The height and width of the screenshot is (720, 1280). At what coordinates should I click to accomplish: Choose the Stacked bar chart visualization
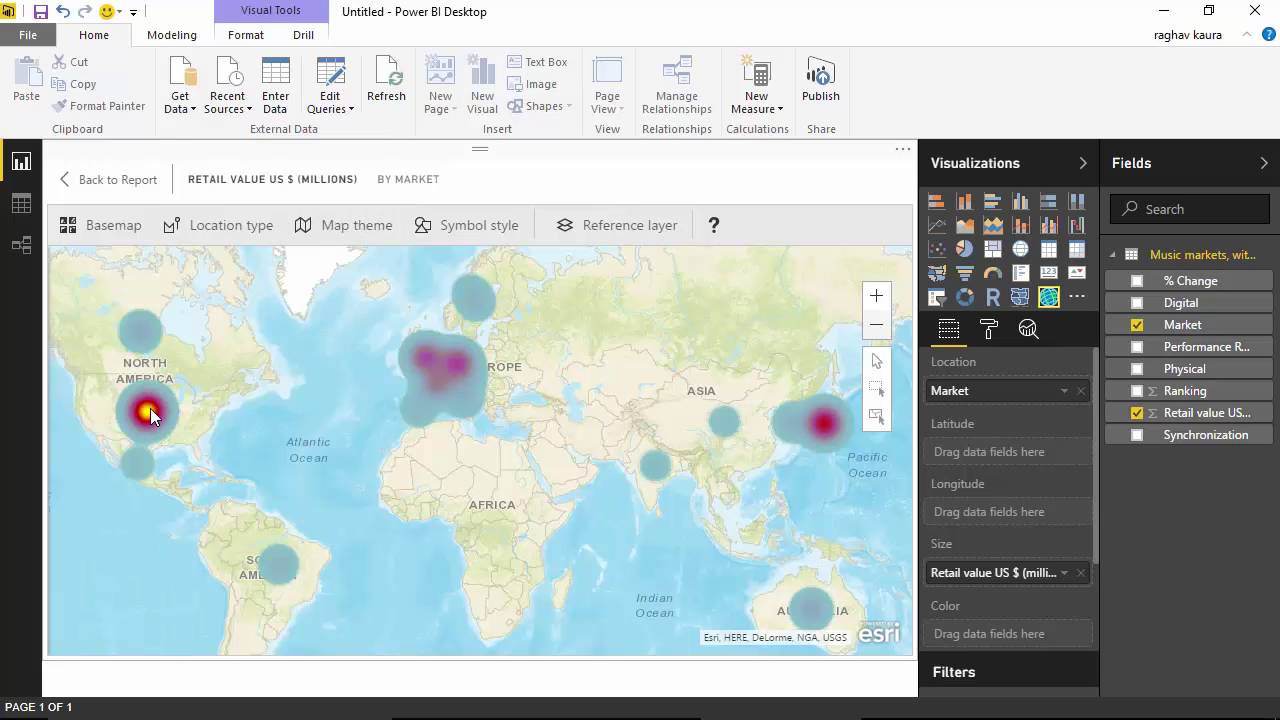(937, 201)
